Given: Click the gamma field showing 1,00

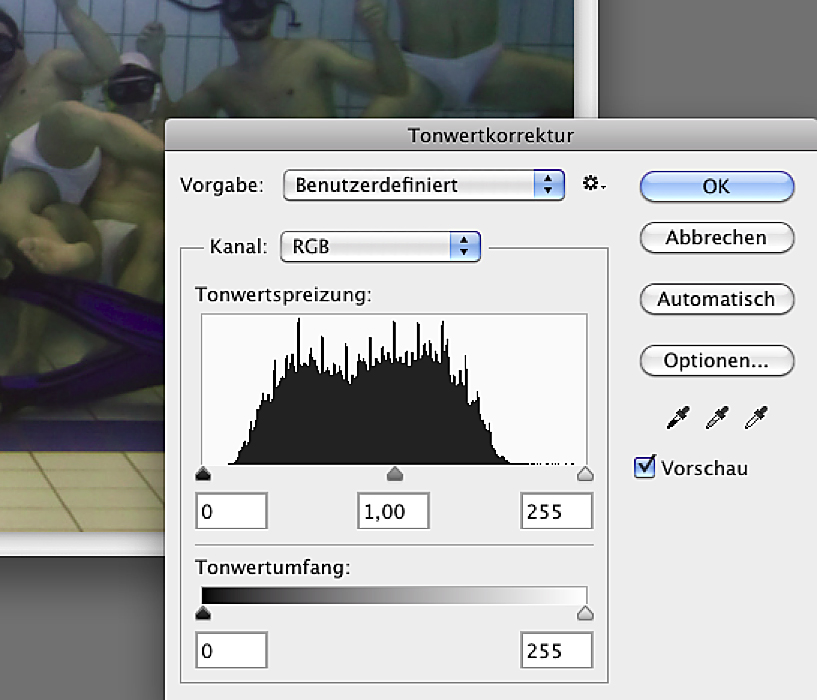Looking at the screenshot, I should pyautogui.click(x=393, y=511).
